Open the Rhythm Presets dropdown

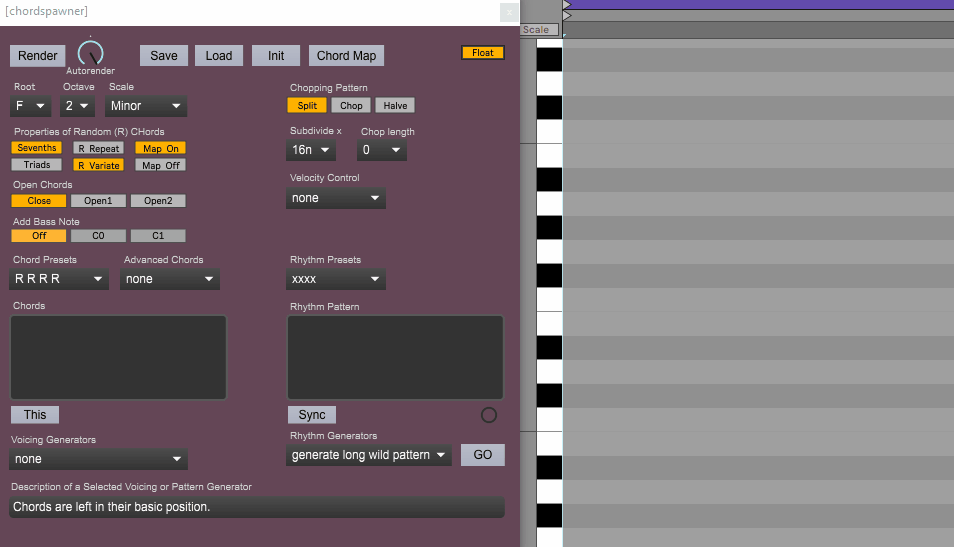click(x=336, y=279)
